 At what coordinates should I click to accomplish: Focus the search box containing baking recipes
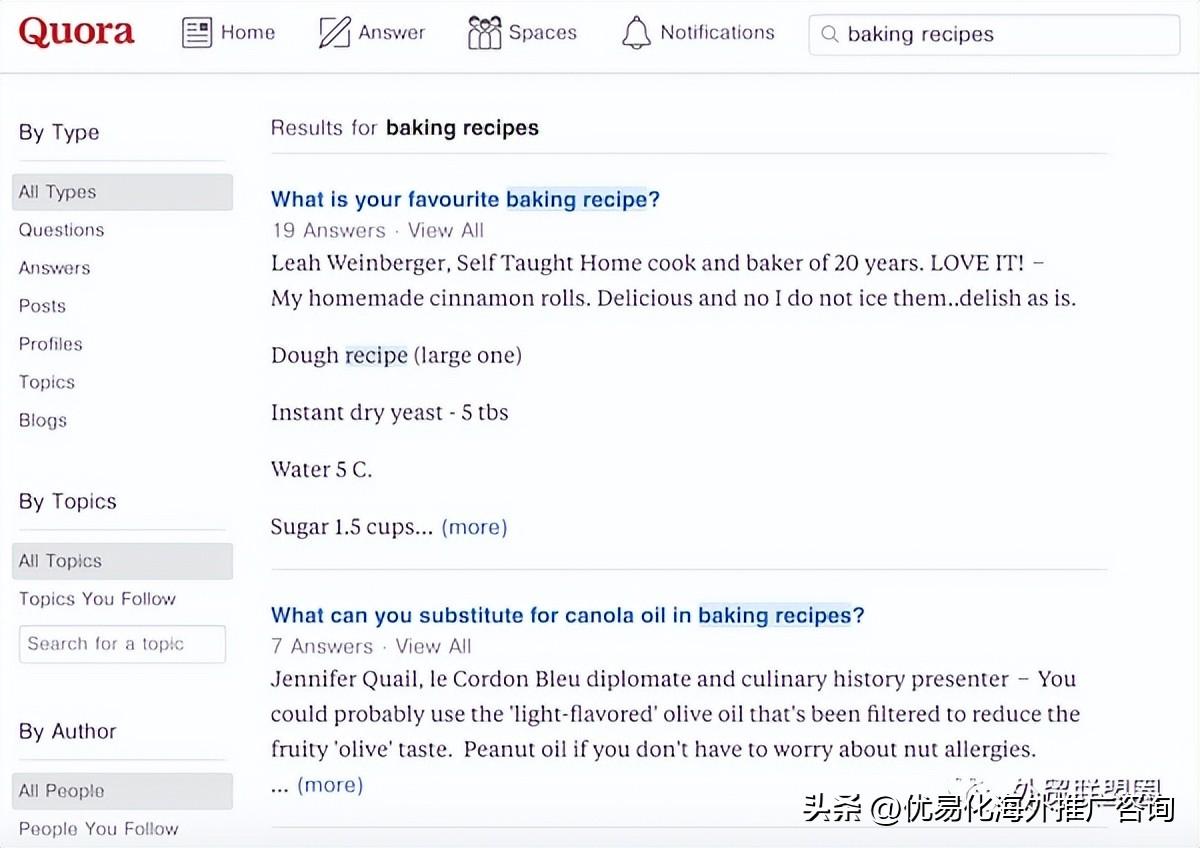[x=994, y=35]
